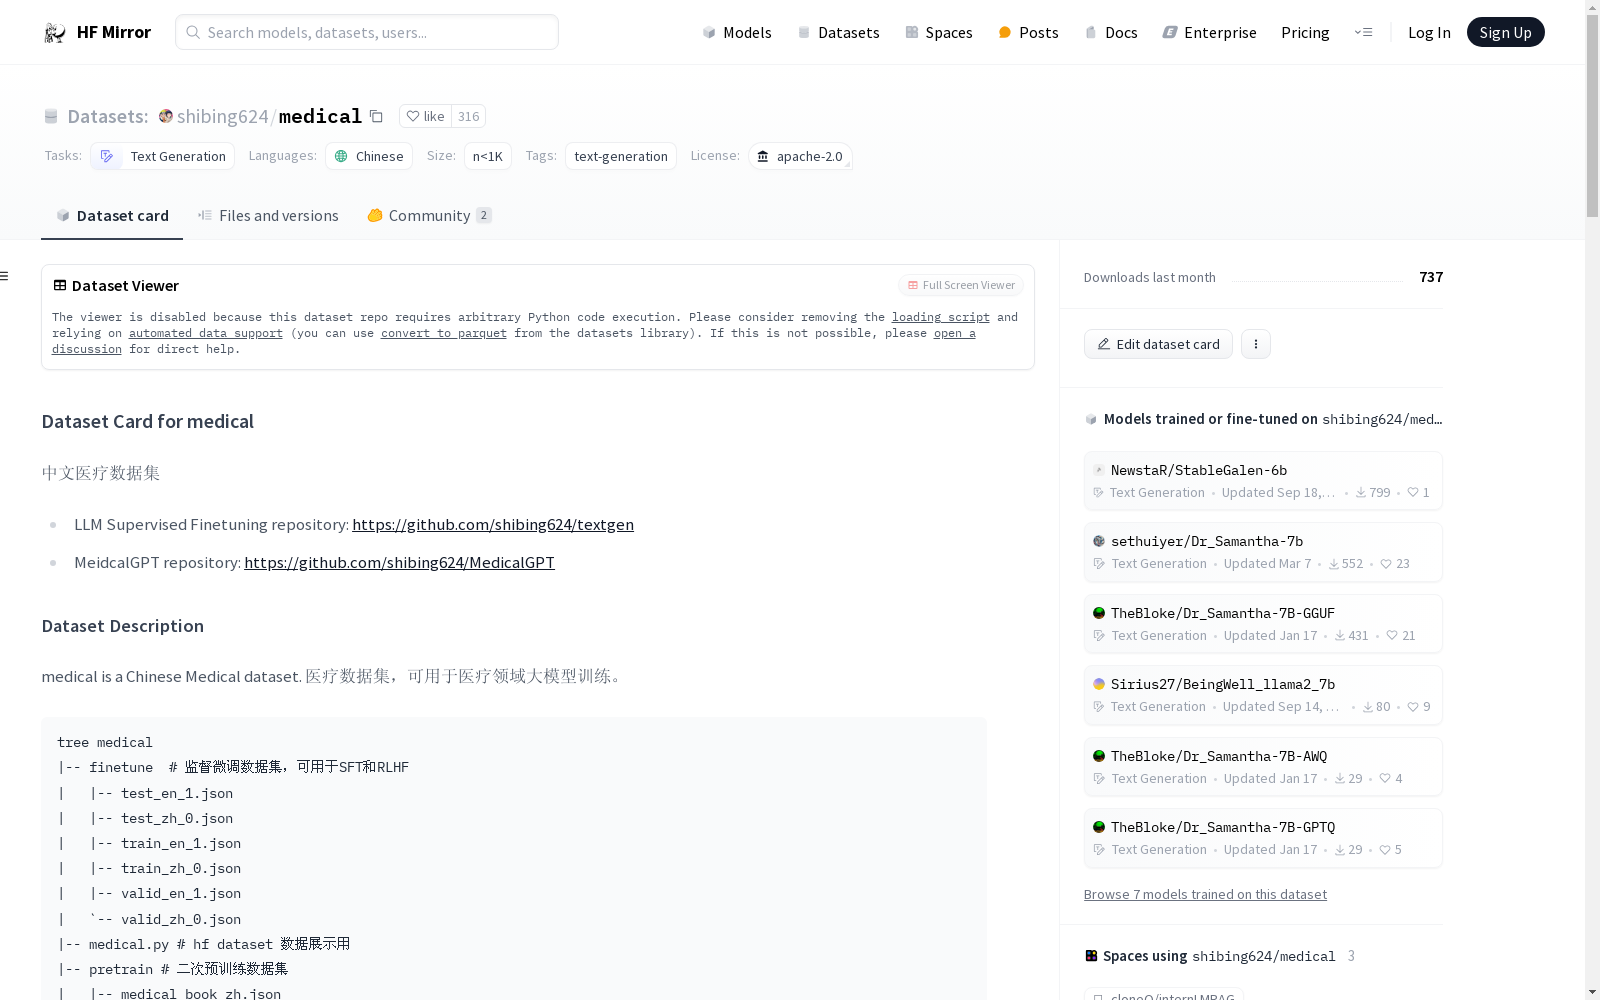Switch to the Community tab
The image size is (1600, 1000).
click(x=429, y=215)
